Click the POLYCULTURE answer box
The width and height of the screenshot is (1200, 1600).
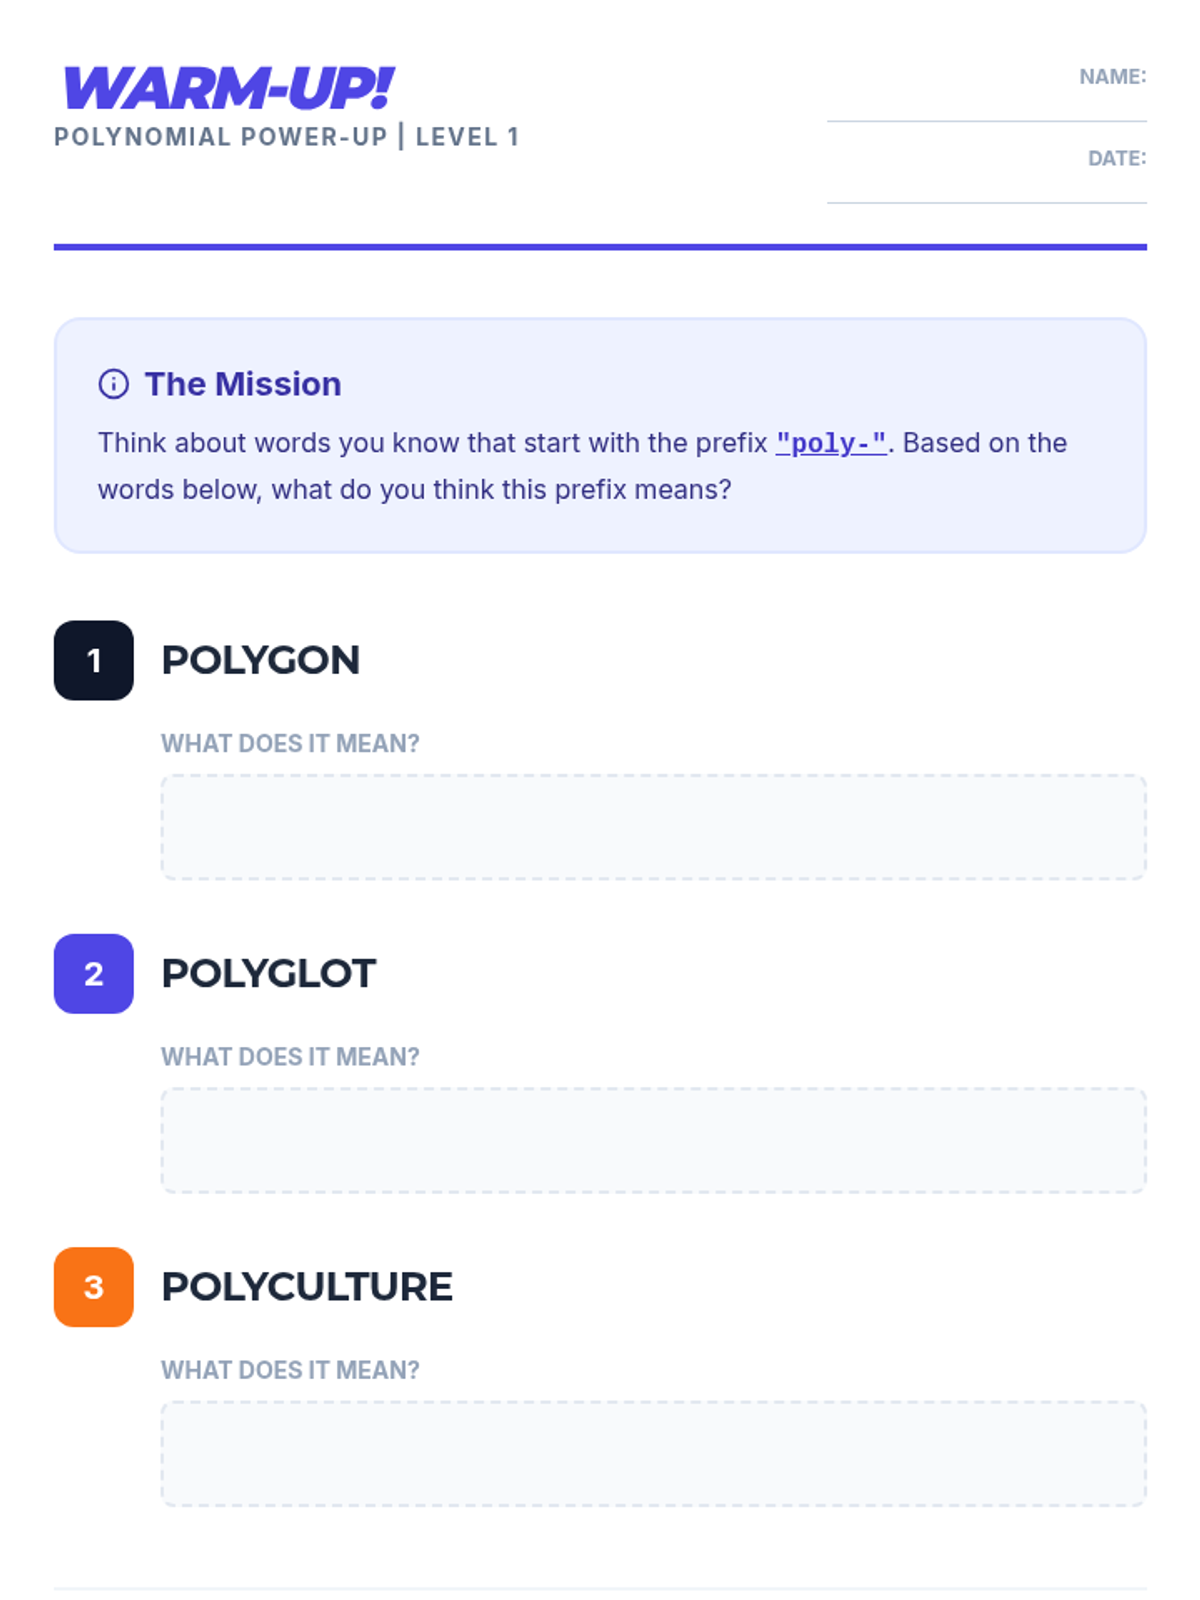point(653,1453)
